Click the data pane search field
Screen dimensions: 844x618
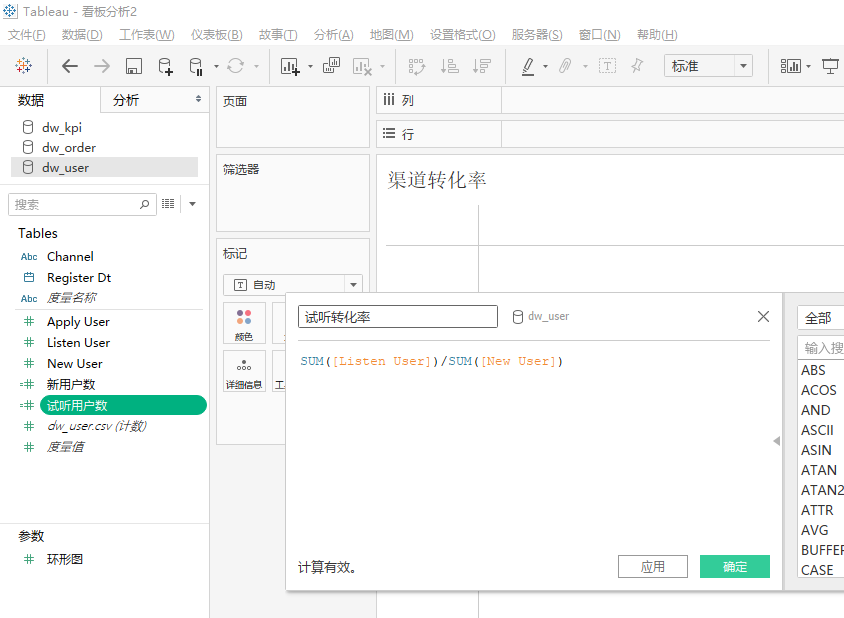[x=82, y=205]
